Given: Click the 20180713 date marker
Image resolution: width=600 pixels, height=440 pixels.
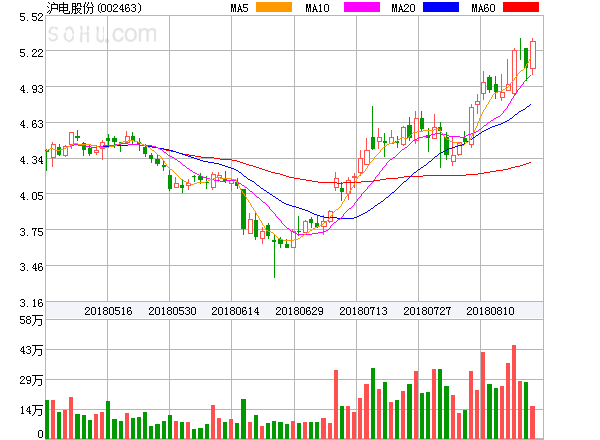Looking at the screenshot, I should click(364, 311).
